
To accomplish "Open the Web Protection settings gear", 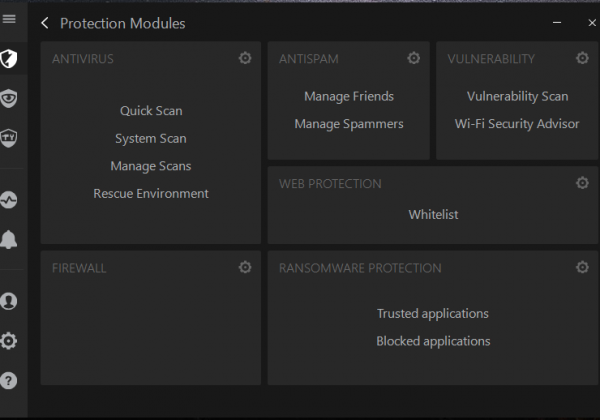I will [582, 183].
